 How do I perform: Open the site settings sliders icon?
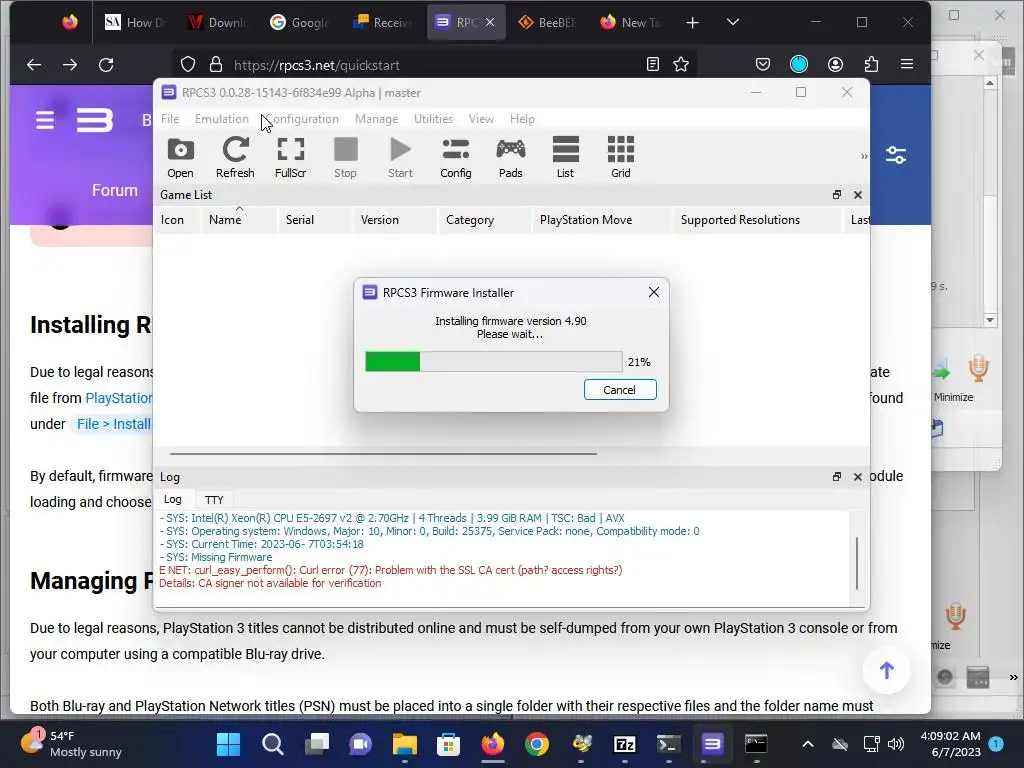pos(895,155)
